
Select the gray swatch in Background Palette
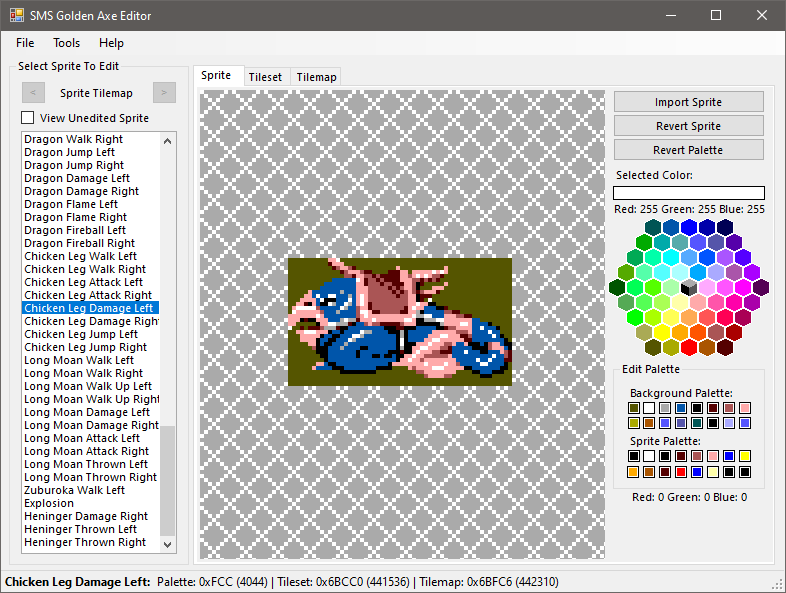point(665,408)
